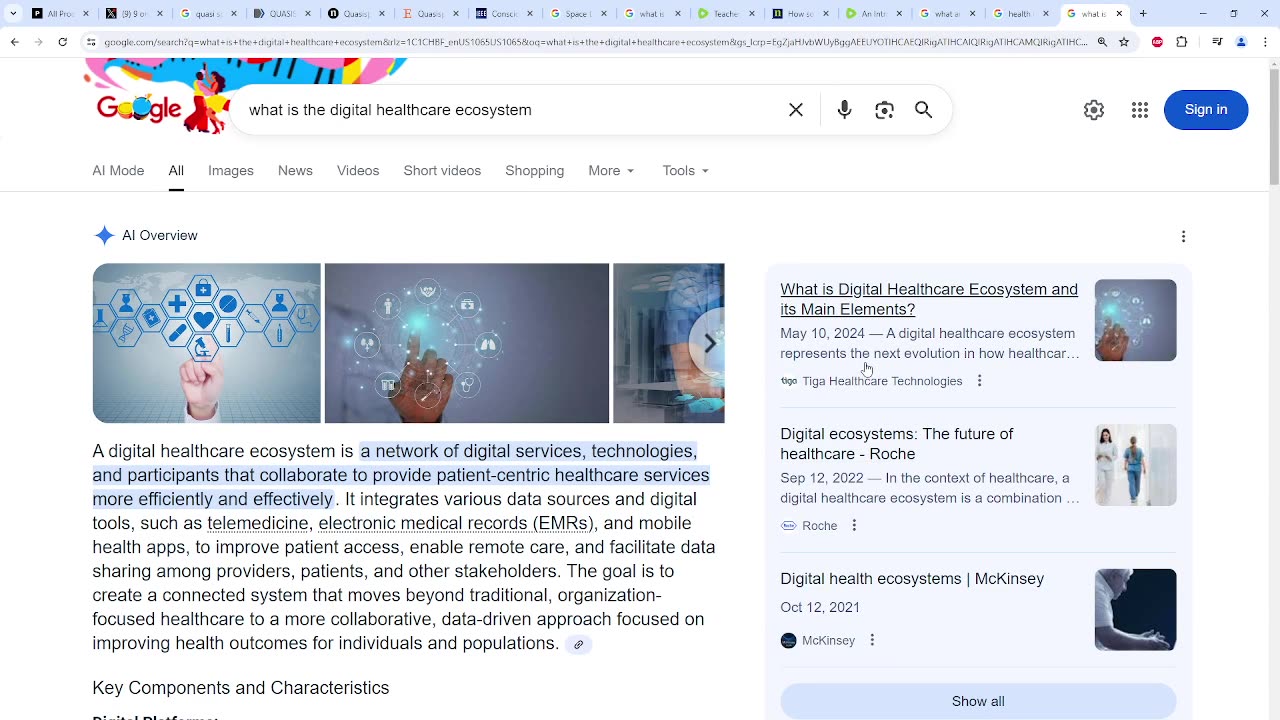Open McKinsey result three-dot options

point(872,641)
